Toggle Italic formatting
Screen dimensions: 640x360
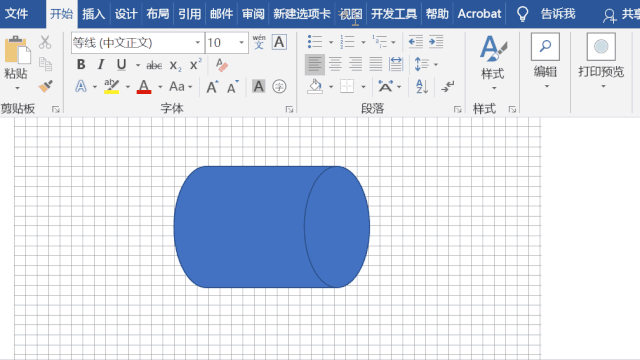101,64
